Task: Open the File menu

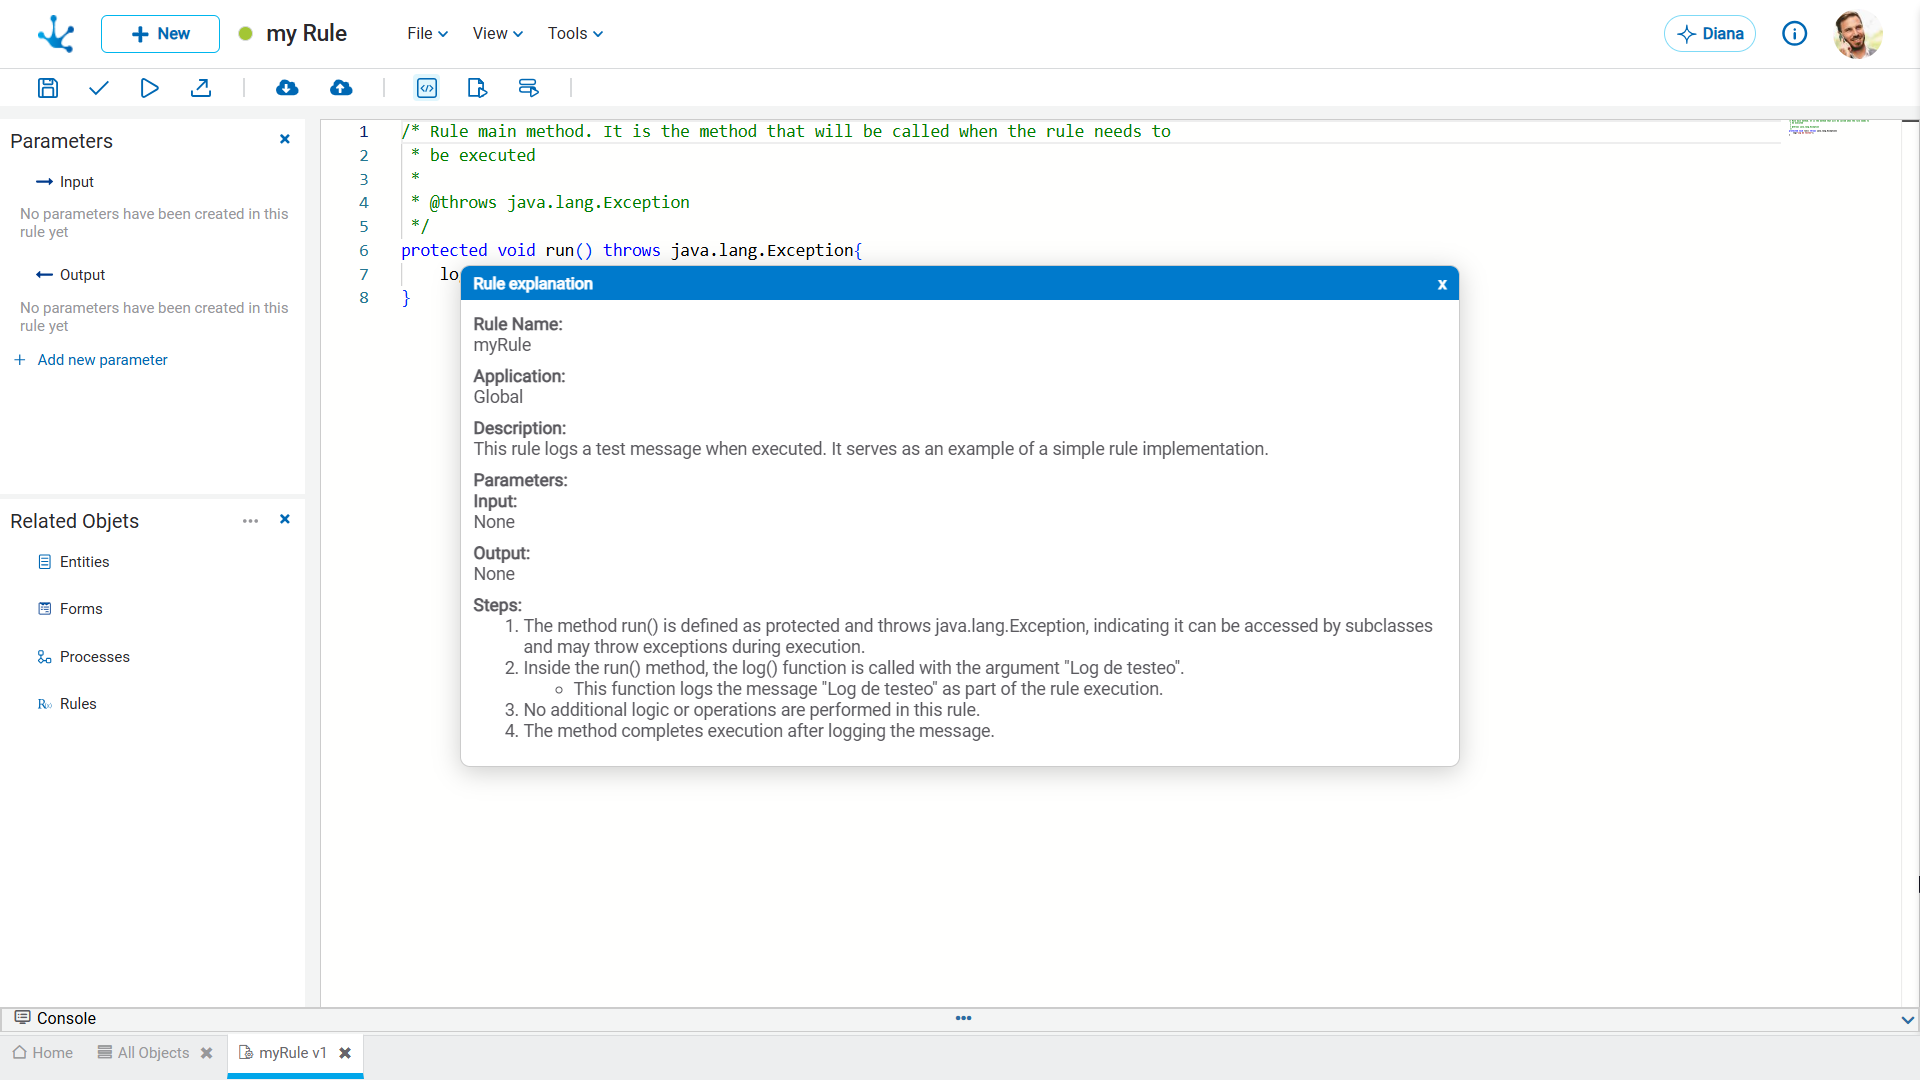Action: [428, 34]
